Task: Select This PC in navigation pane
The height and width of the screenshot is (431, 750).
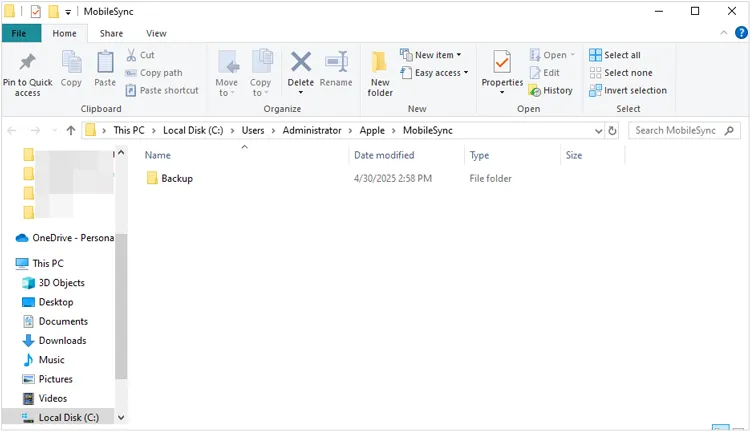Action: [x=40, y=264]
